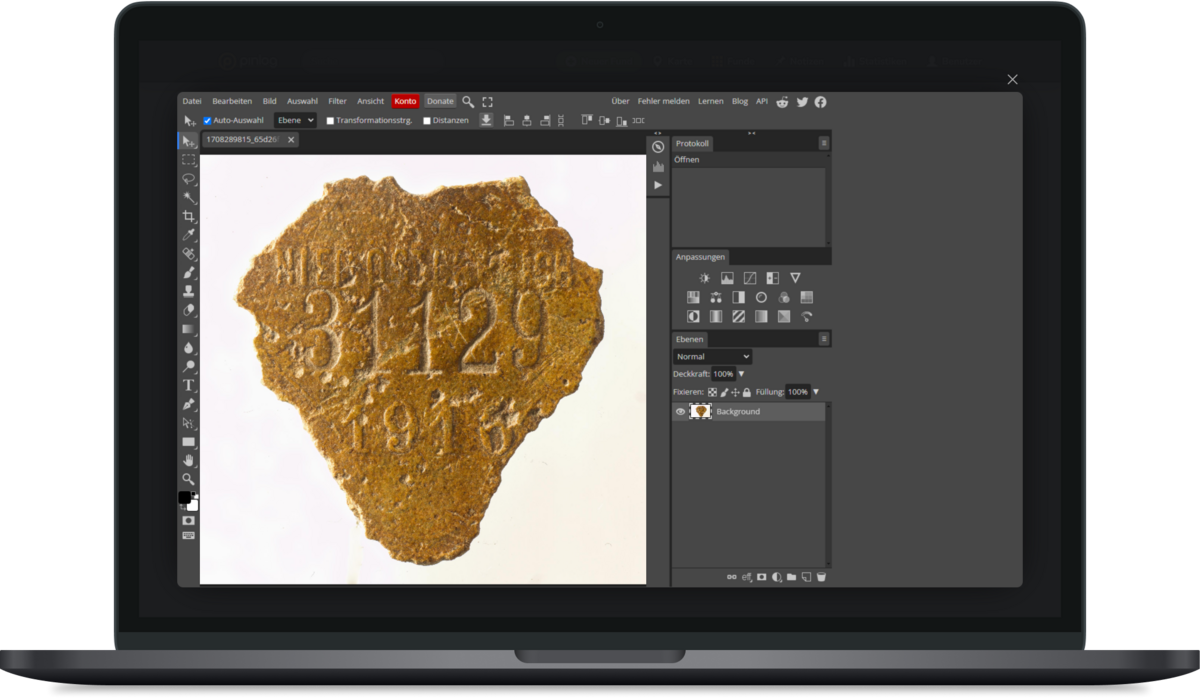This screenshot has height=699, width=1200.
Task: Hide the Background layer via eye icon
Action: pos(681,412)
